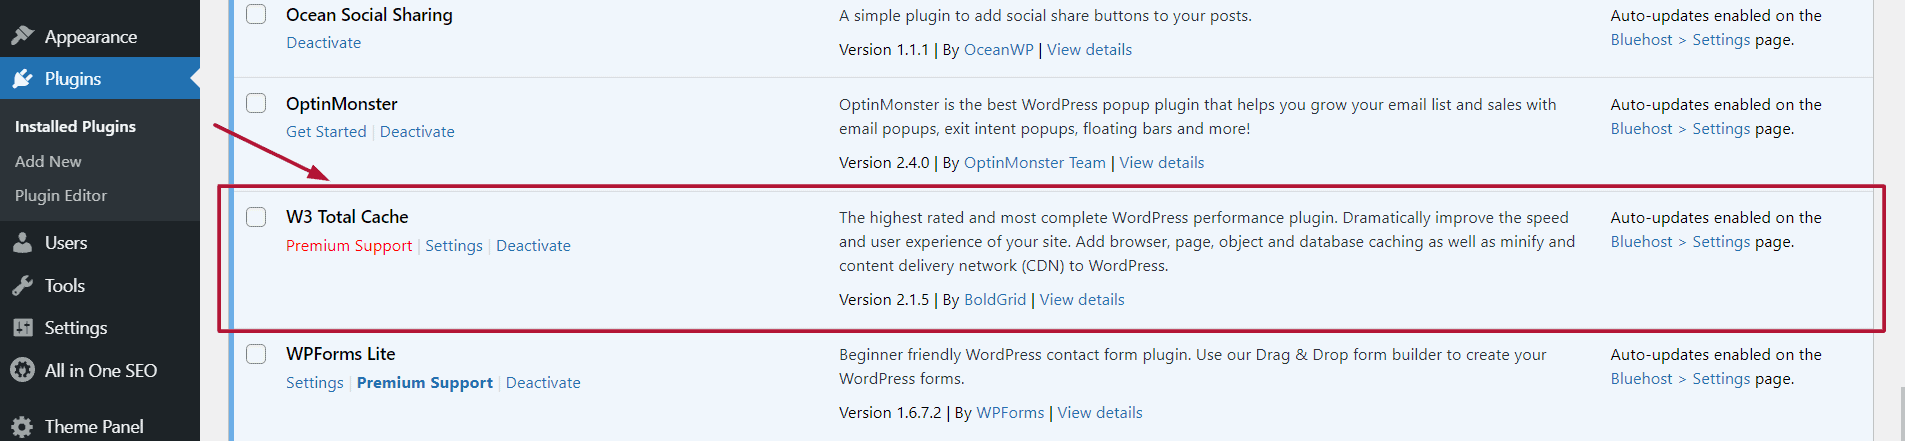Screen dimensions: 1905x441
Task: Open the BoldGrid author link
Action: click(x=995, y=300)
